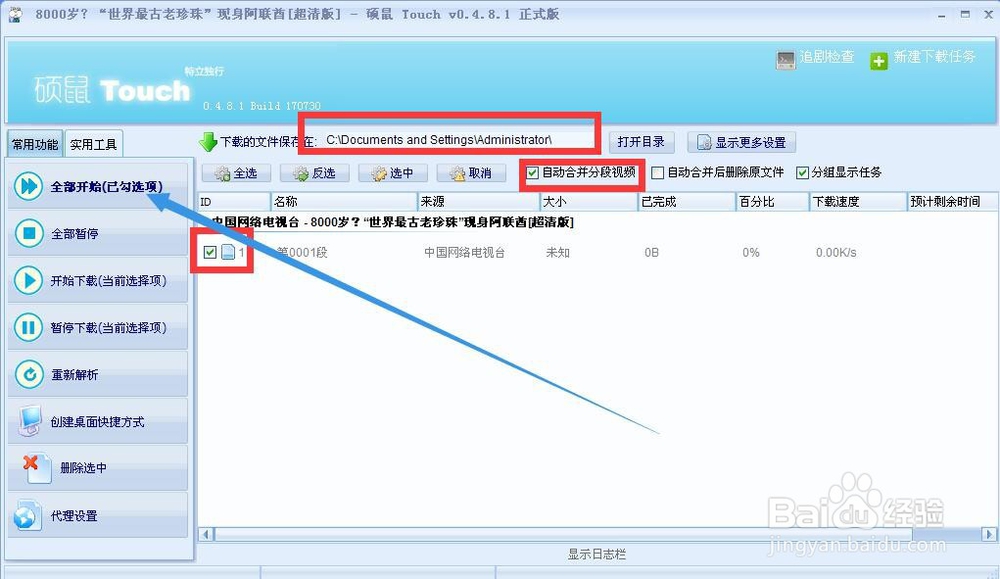Click the 显示更多设置 button label
Viewport: 1000px width, 579px height.
pyautogui.click(x=751, y=143)
